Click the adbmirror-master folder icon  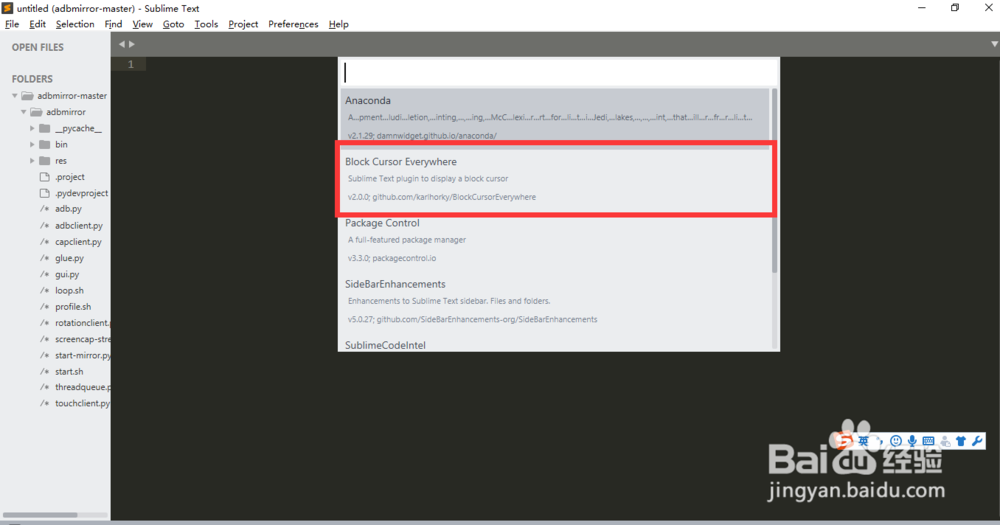[x=27, y=96]
